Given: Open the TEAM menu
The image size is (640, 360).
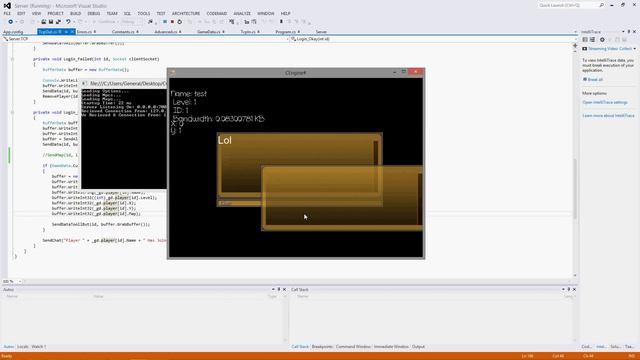Looking at the screenshot, I should 112,13.
